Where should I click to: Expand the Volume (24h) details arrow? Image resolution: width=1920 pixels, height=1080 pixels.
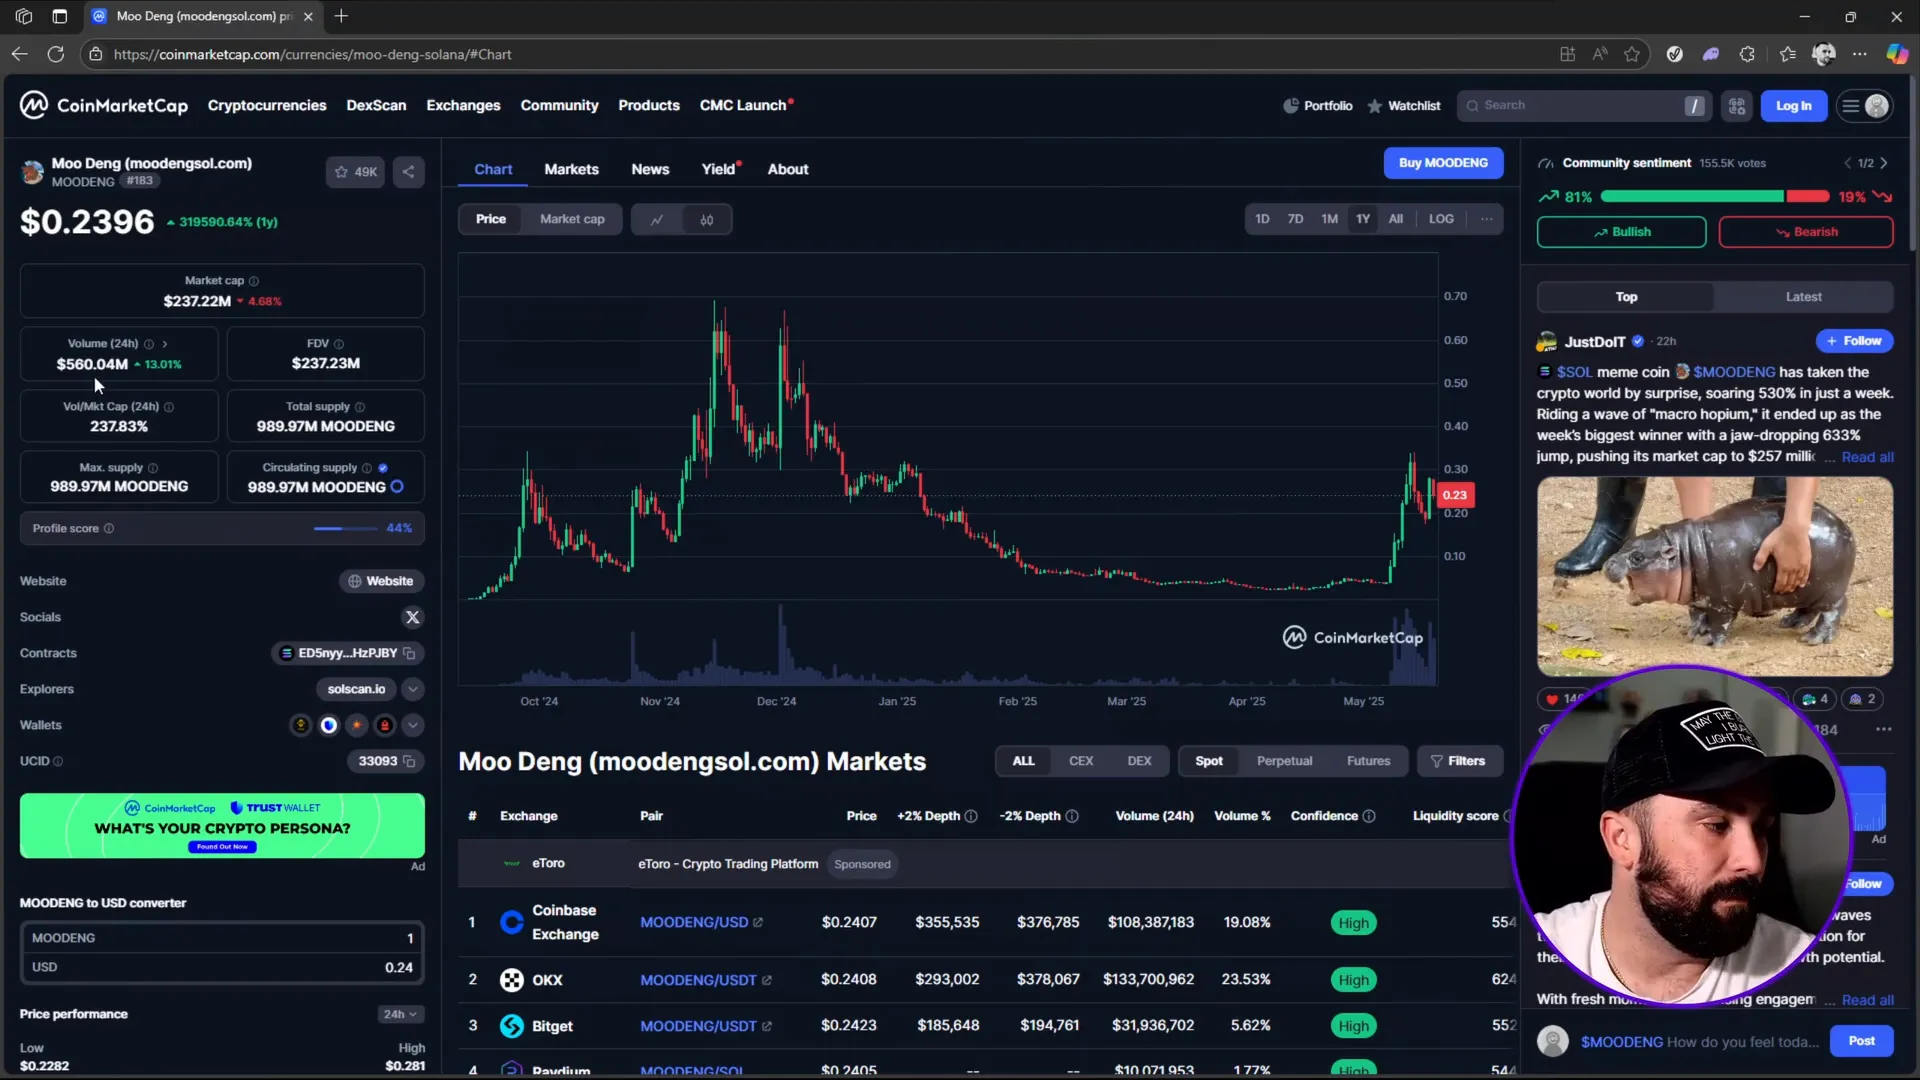click(165, 344)
